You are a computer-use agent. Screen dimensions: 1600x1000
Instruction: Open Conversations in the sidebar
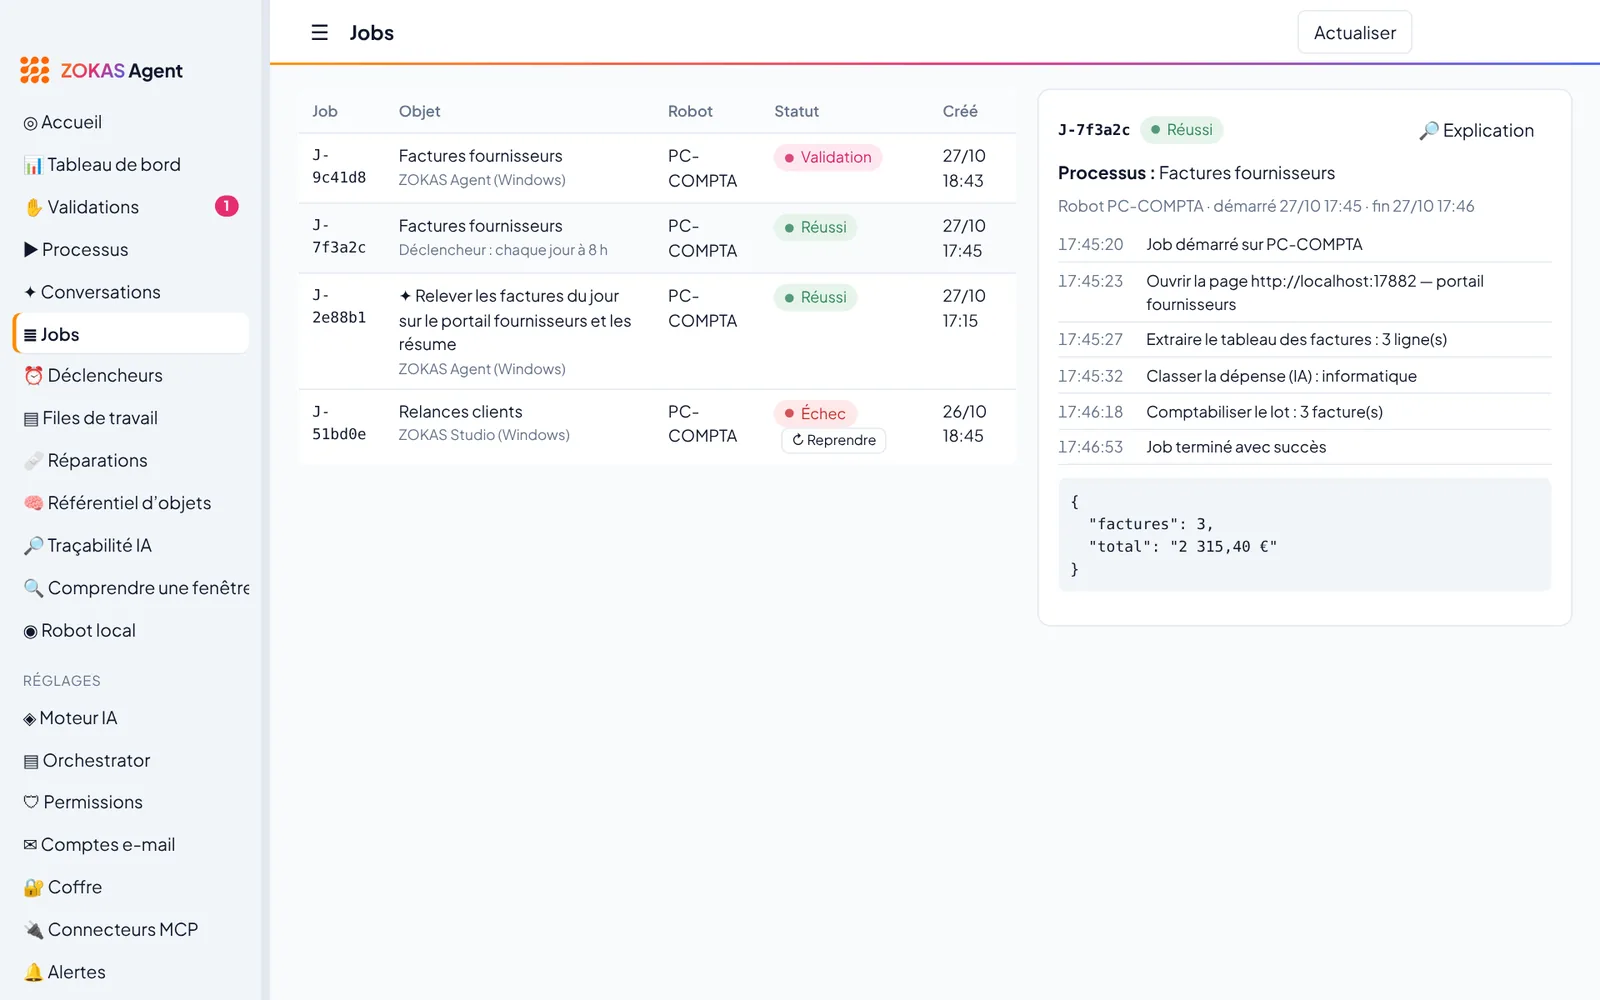click(x=131, y=292)
